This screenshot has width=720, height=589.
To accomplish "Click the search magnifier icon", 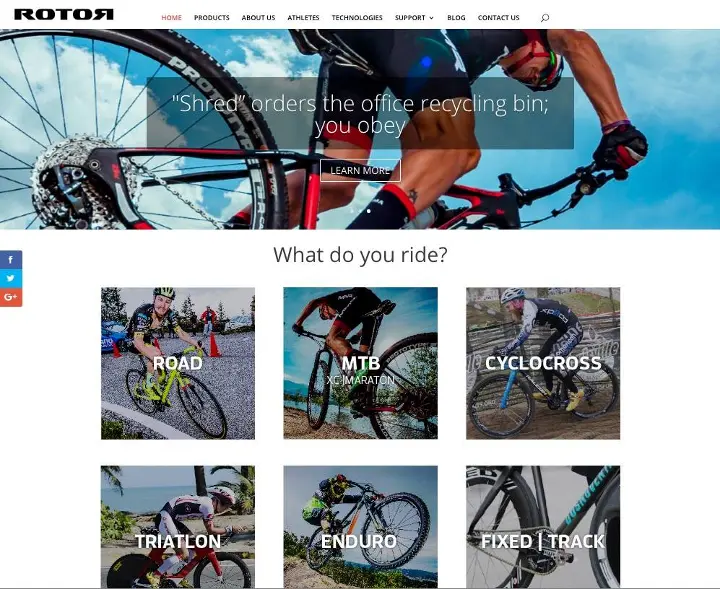I will tap(545, 18).
